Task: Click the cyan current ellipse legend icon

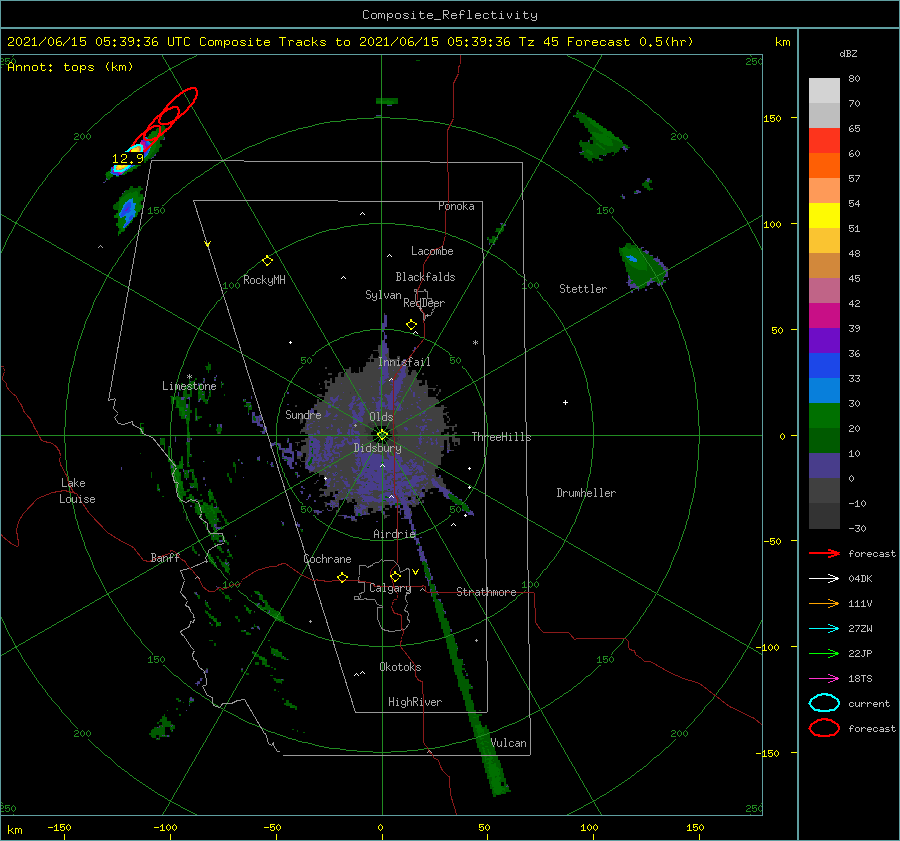Action: tap(824, 703)
